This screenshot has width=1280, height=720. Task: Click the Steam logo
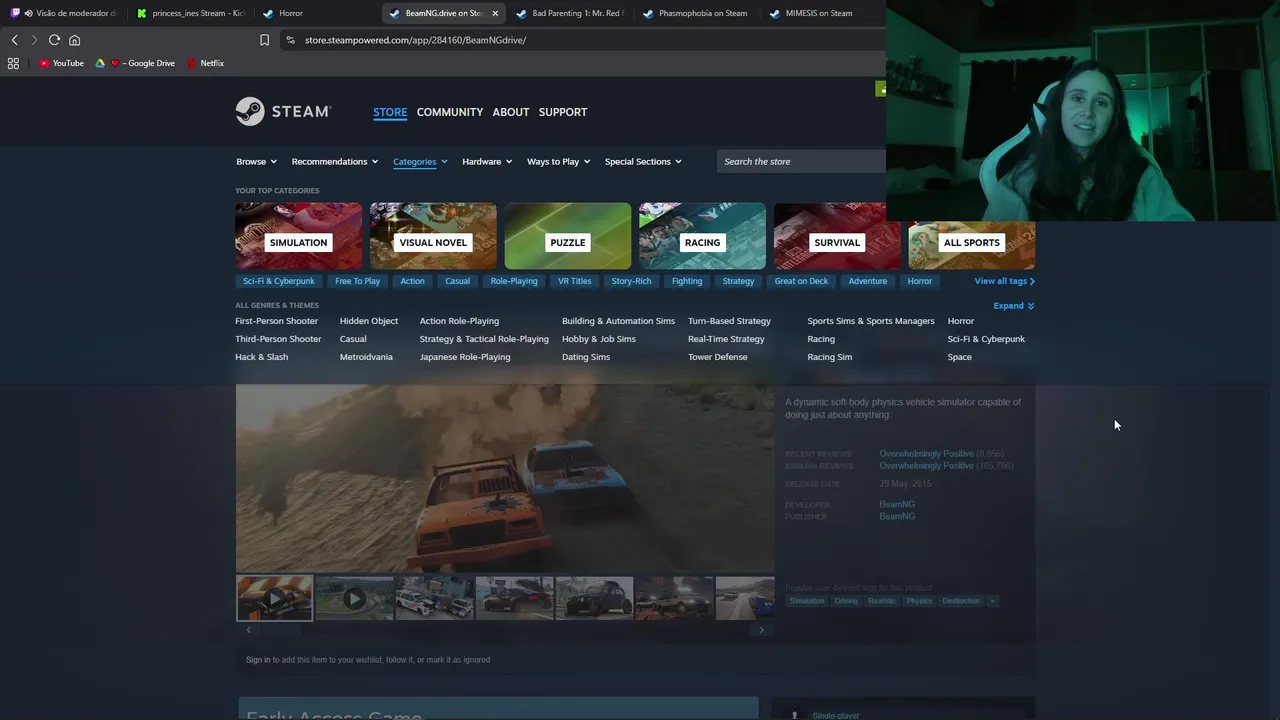click(x=283, y=112)
